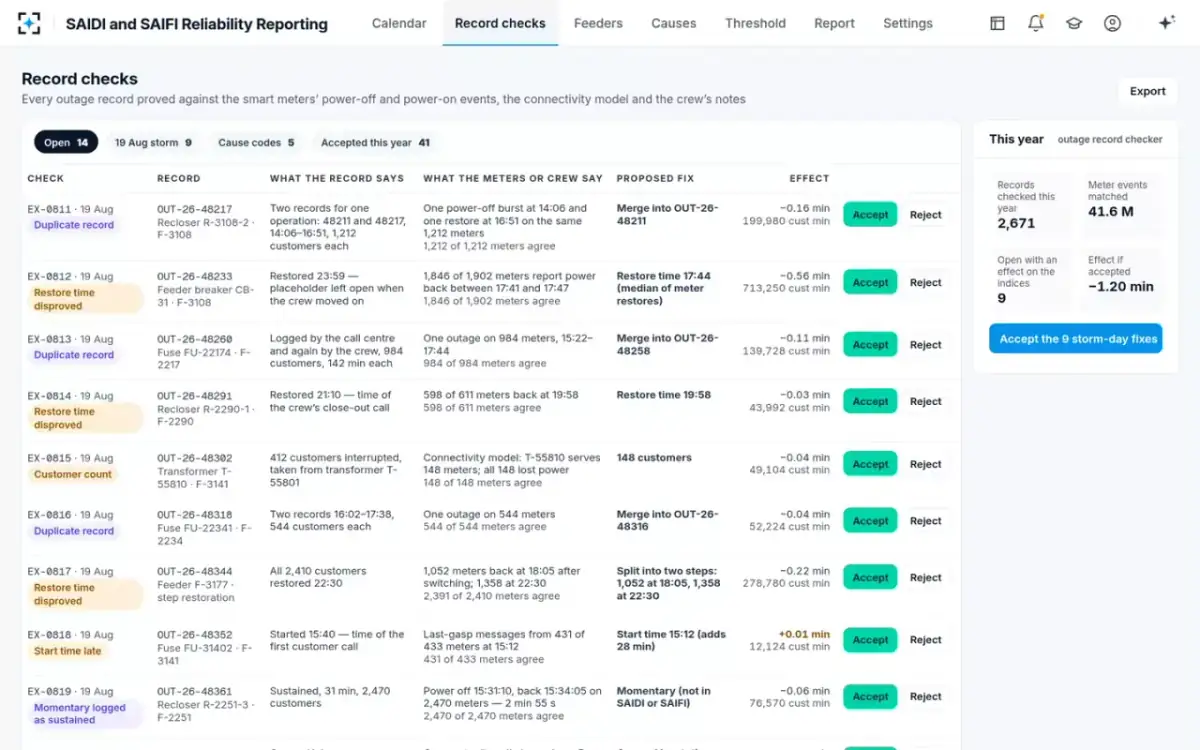Screen dimensions: 1200x750
Task: Click the app title SAIDI and SAIFI
Action: coord(196,23)
